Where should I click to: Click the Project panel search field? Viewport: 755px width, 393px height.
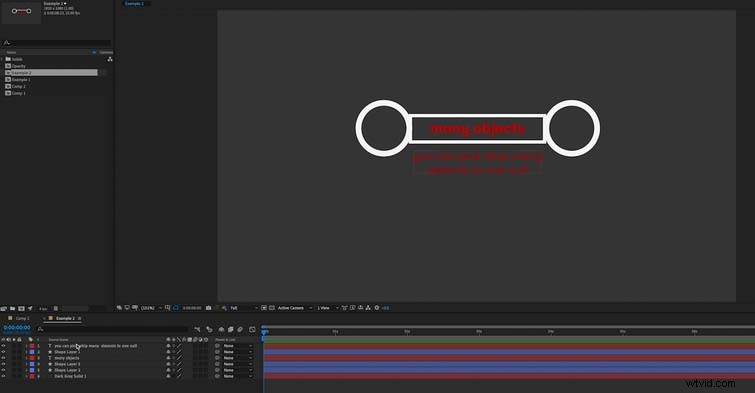[57, 43]
